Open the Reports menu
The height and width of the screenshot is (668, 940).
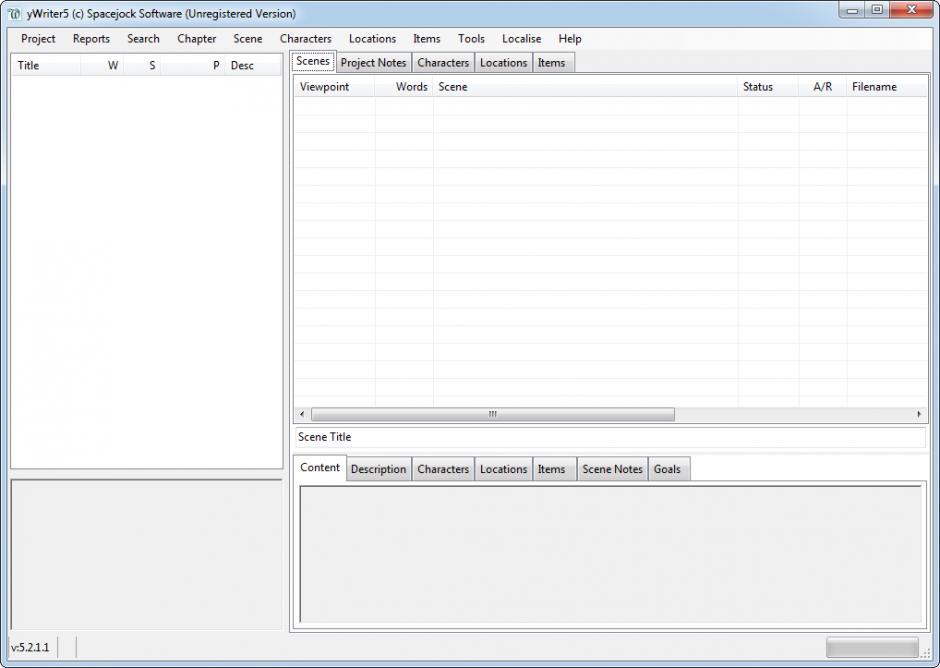(91, 38)
